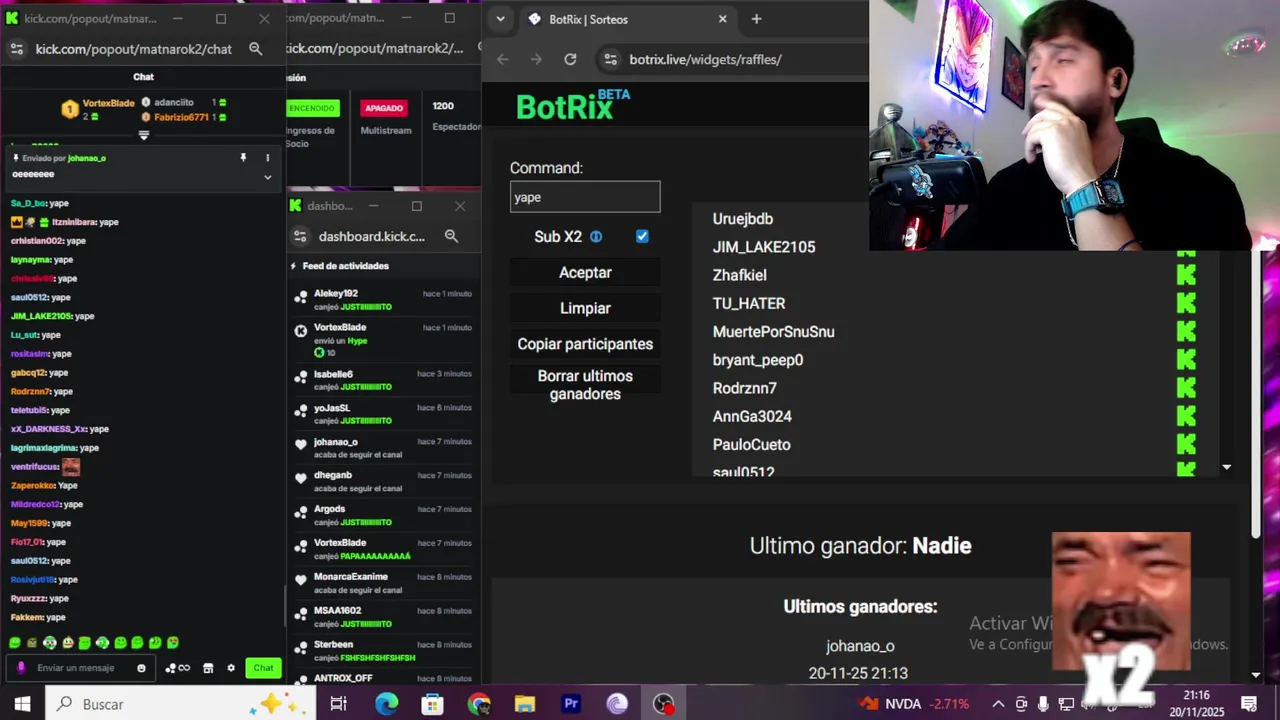Reload the BotRix raffles page

pyautogui.click(x=570, y=59)
